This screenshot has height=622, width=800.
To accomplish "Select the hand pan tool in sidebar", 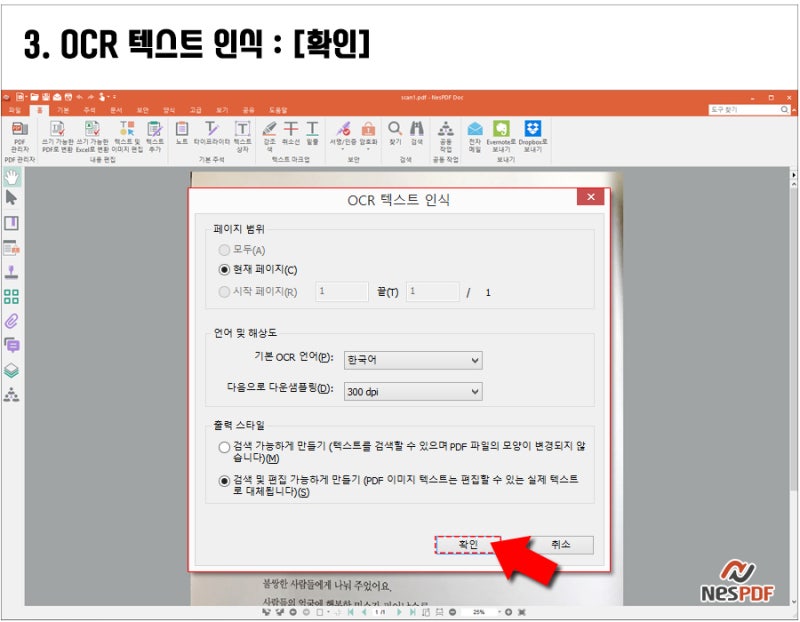I will tap(12, 177).
